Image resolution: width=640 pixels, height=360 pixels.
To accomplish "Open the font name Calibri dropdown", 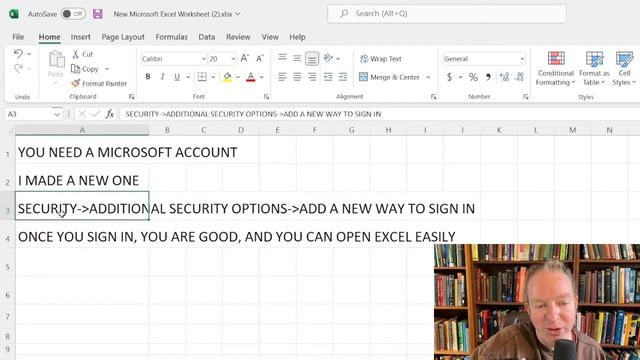I will pos(203,59).
